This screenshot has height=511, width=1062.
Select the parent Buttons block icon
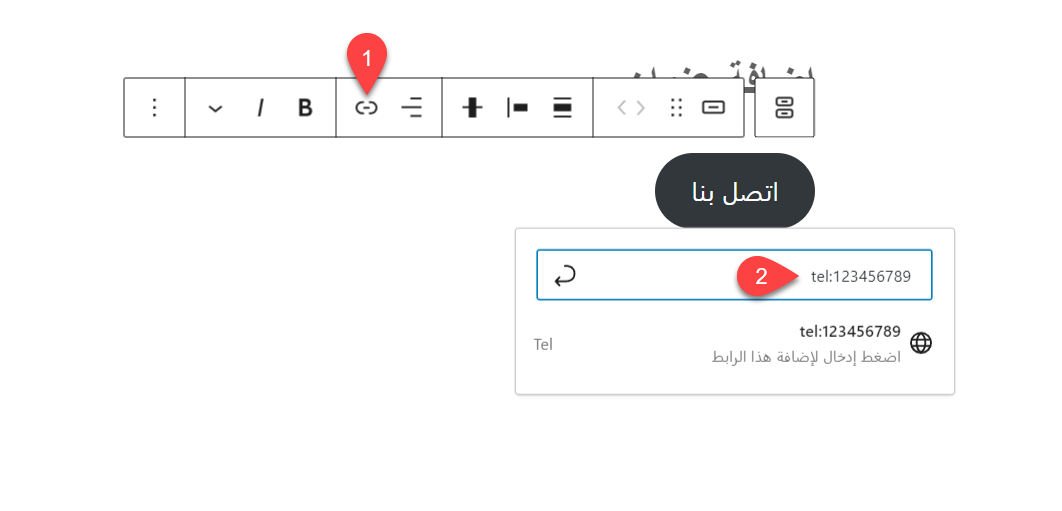tap(784, 108)
